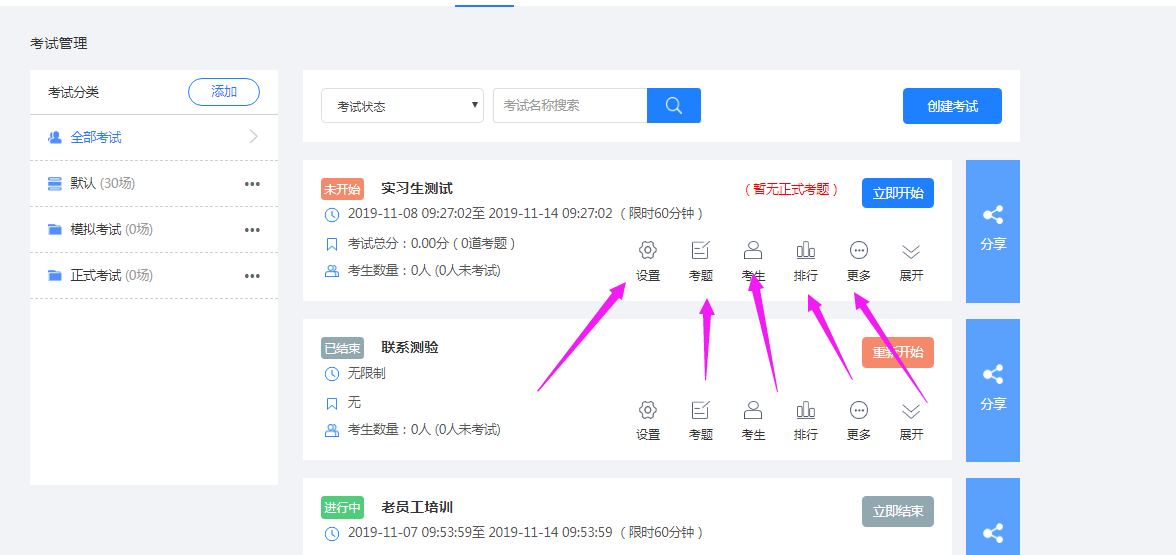View 排行 ranking for 联系测验 exam
This screenshot has width=1176, height=555.
click(x=805, y=420)
